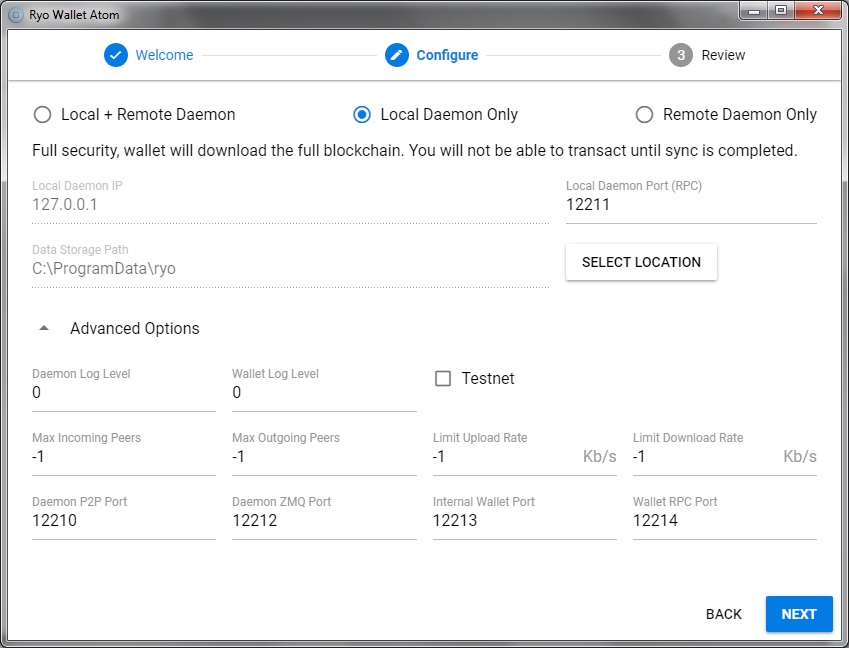Select Remote Daemon Only radio button
Image resolution: width=849 pixels, height=648 pixels.
point(644,115)
